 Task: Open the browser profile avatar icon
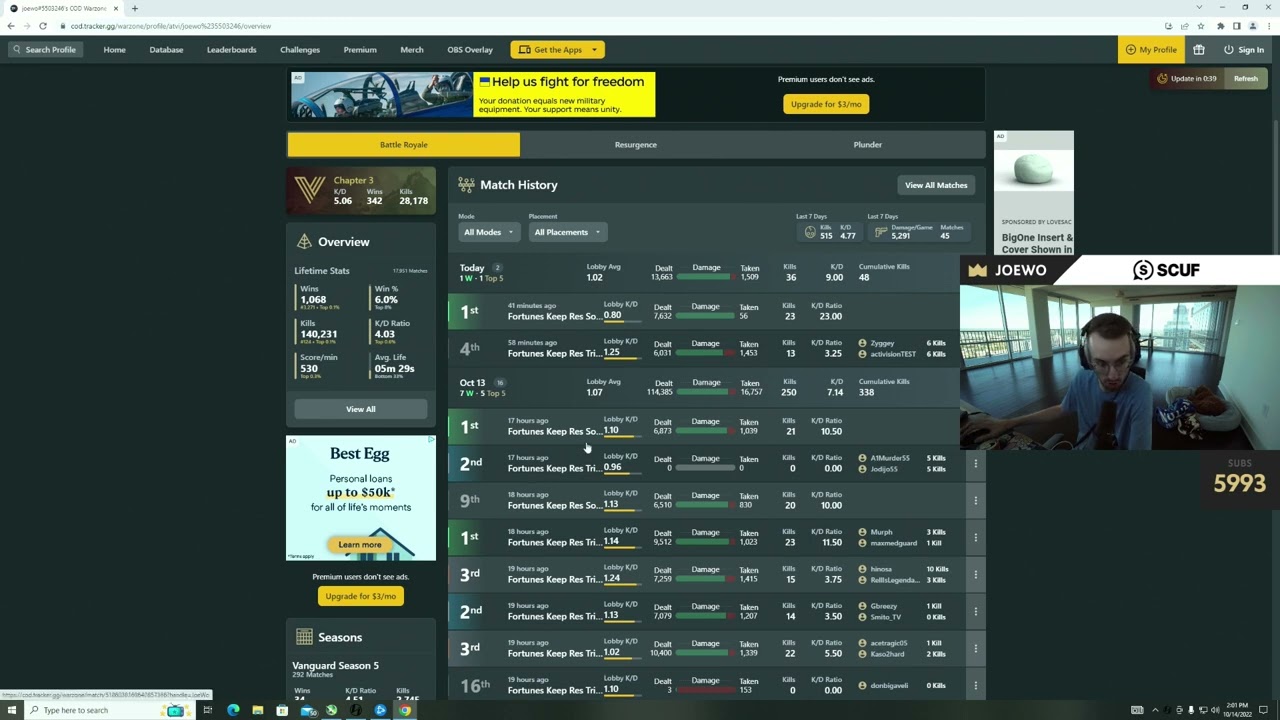pos(1252,26)
